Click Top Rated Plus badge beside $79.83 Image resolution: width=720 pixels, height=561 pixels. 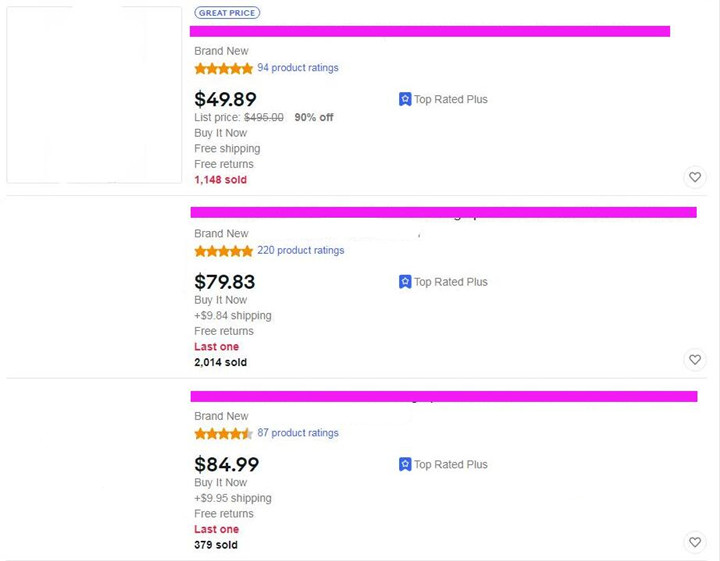443,282
